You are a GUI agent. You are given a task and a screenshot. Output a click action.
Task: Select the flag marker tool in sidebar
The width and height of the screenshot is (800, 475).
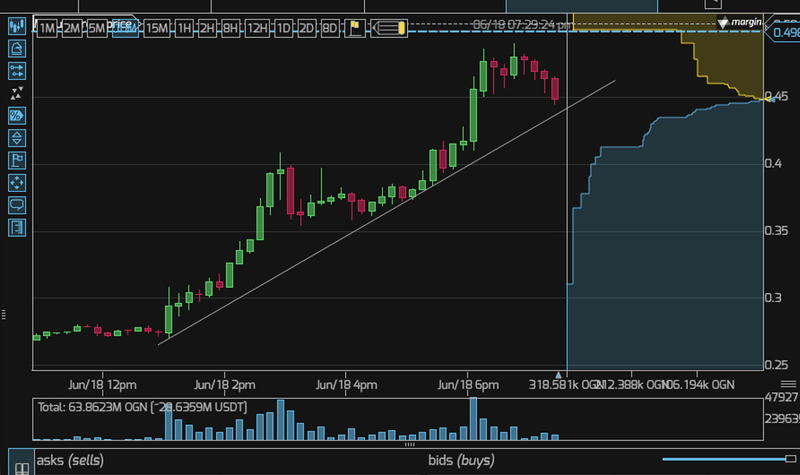17,161
